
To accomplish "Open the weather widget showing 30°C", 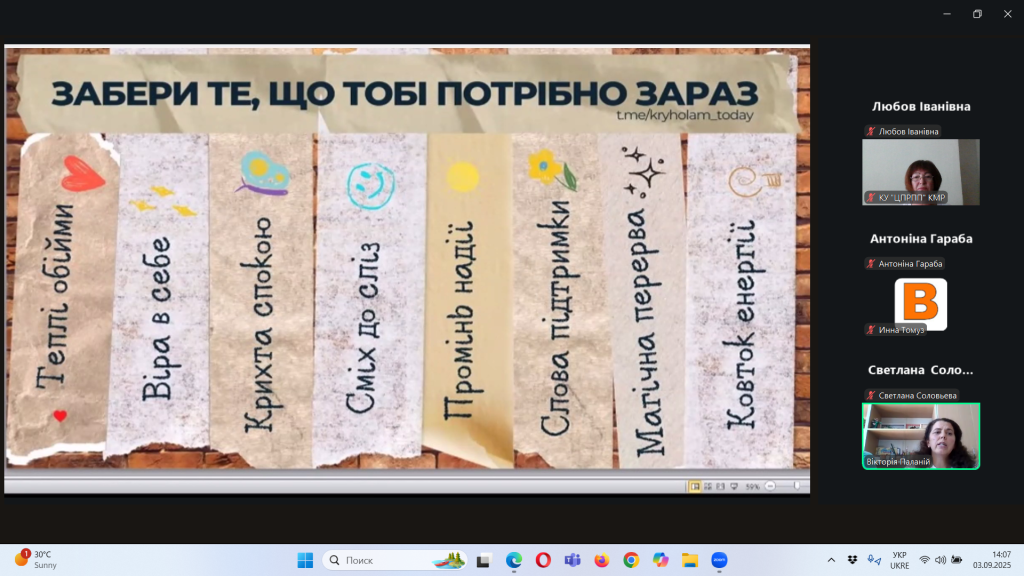I will coord(36,560).
